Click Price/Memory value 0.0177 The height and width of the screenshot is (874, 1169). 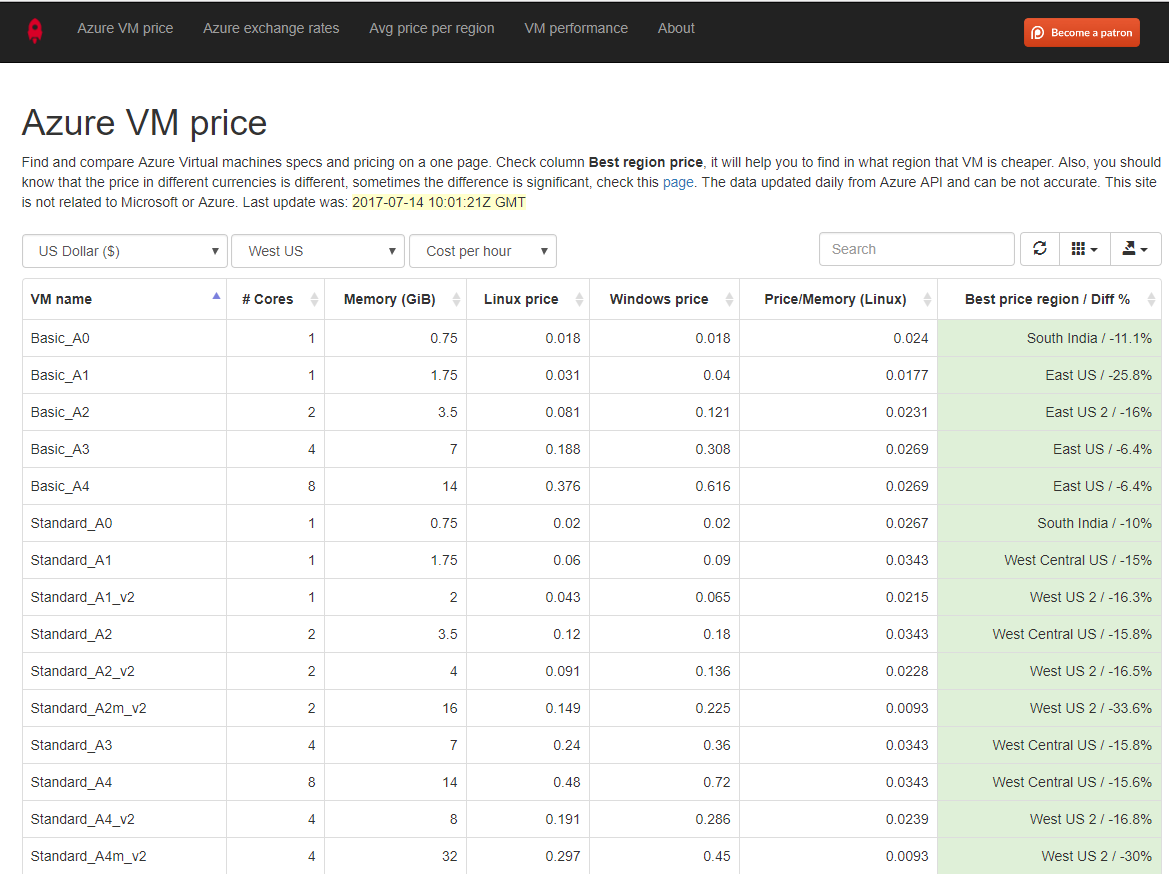(907, 375)
